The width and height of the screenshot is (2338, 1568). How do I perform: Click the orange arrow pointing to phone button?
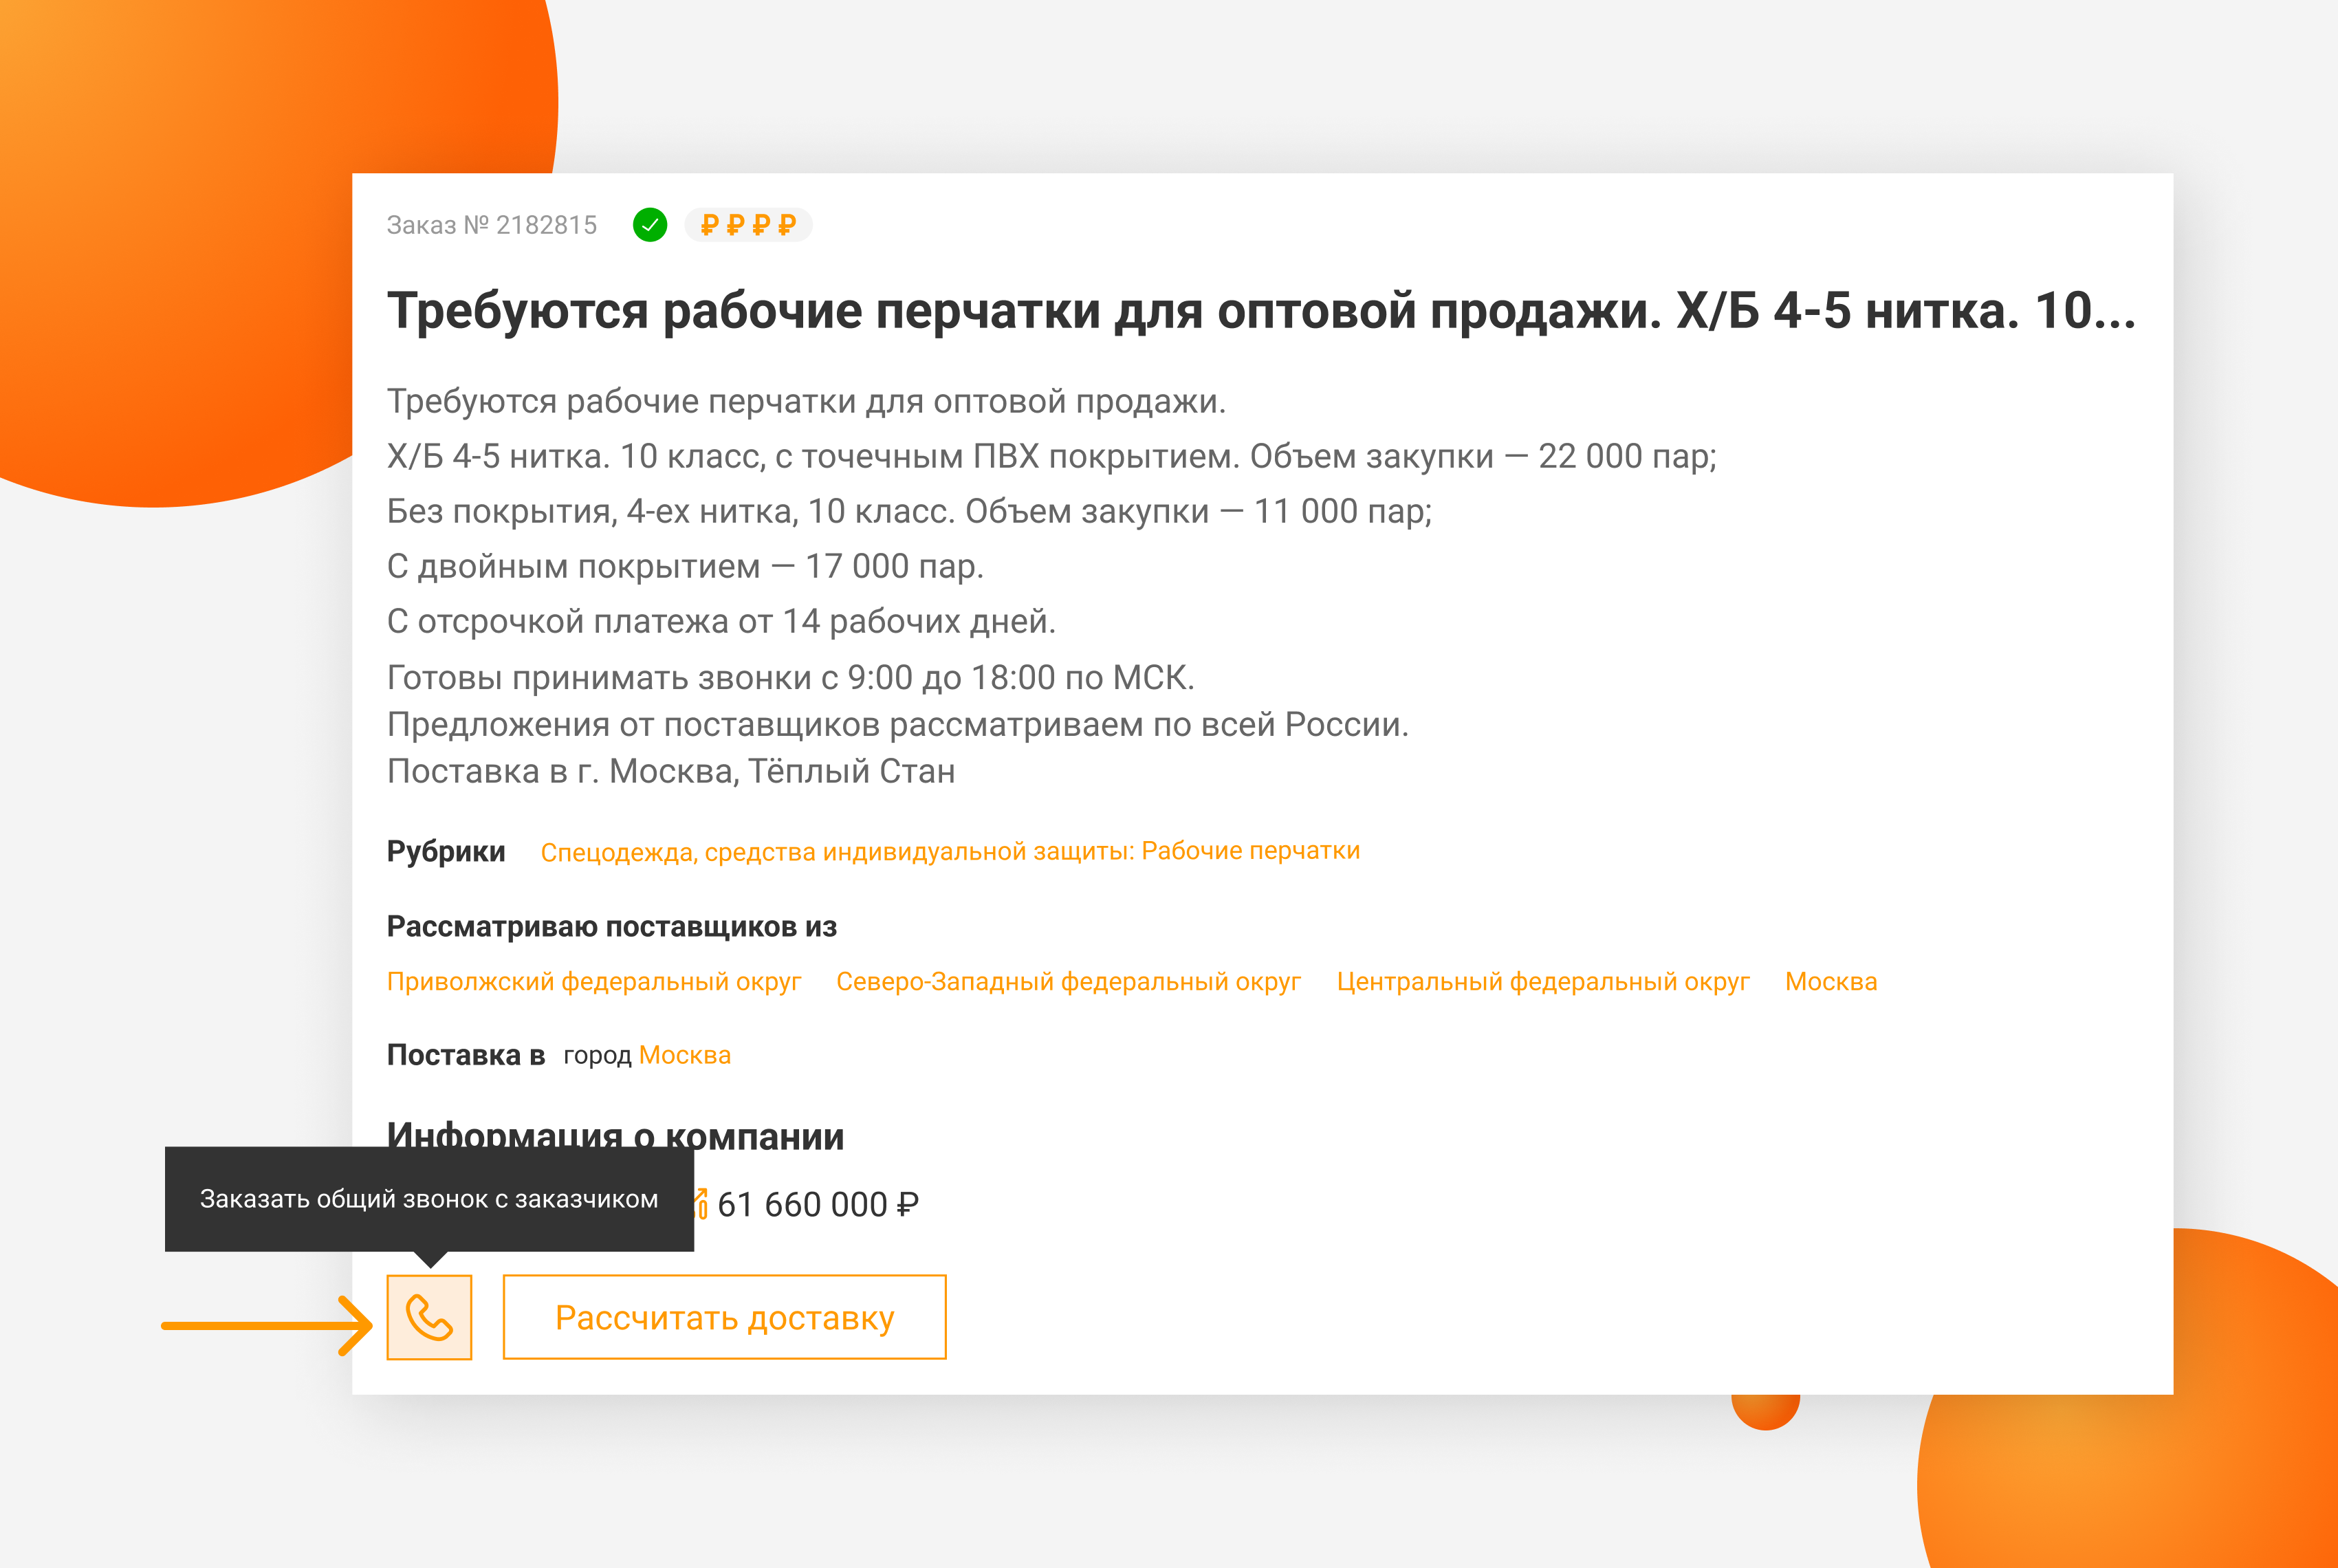(x=267, y=1326)
